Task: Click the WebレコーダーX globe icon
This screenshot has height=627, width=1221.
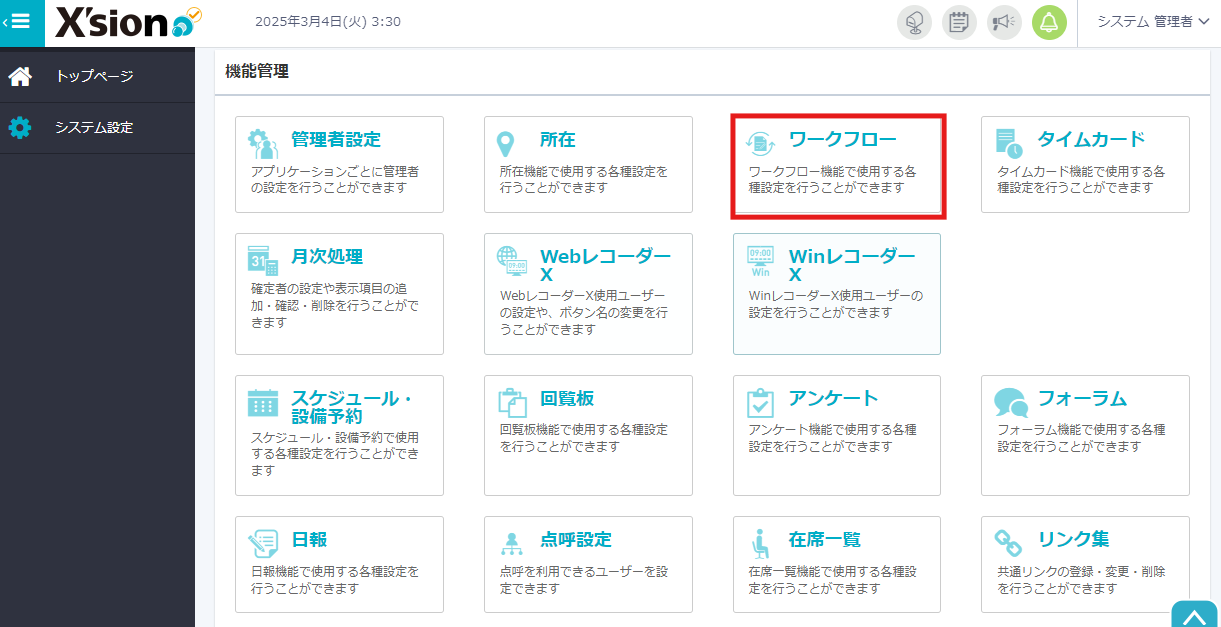Action: pos(512,261)
